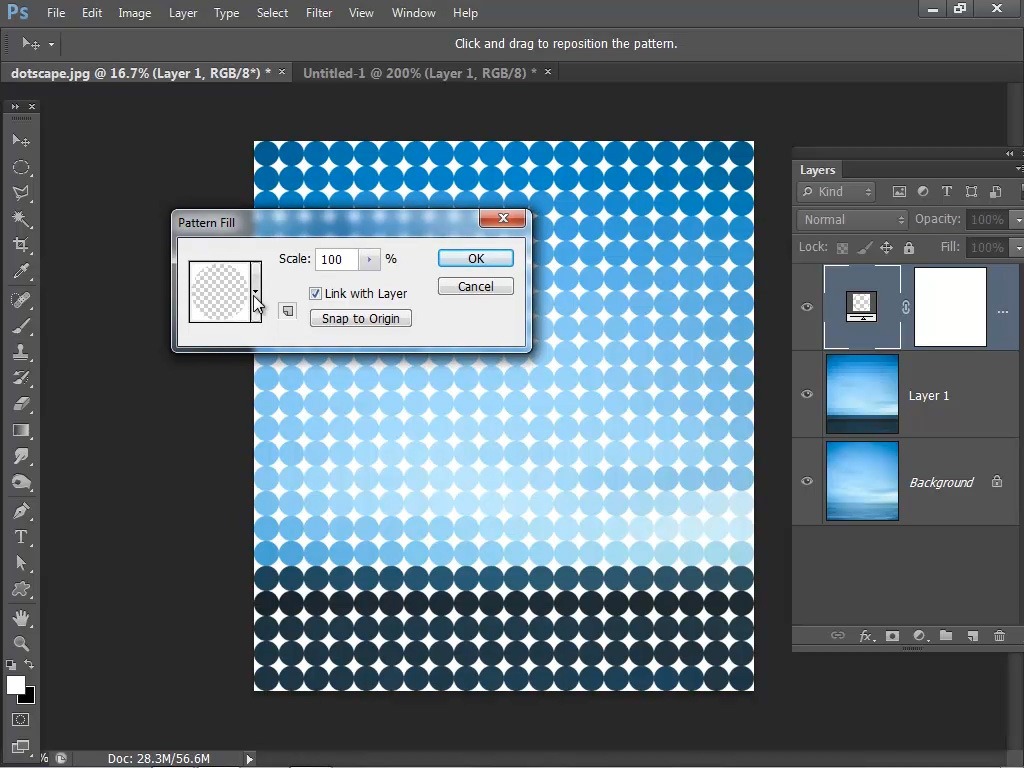Select the Crop tool

coord(21,245)
